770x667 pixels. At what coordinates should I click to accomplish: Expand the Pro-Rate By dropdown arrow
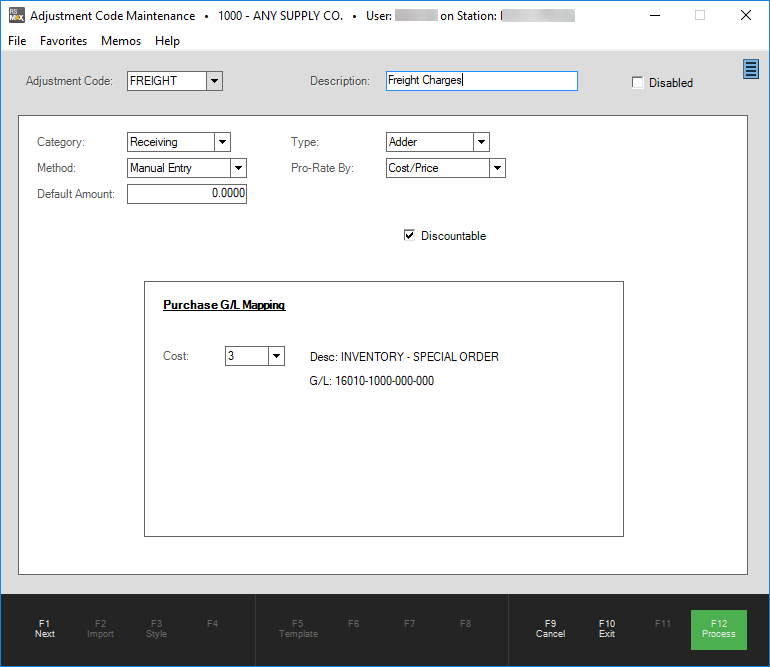pos(497,168)
